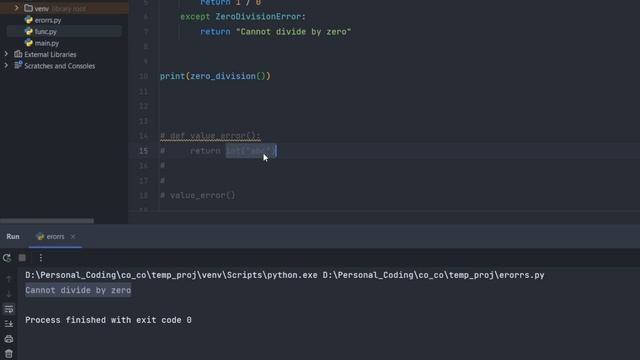
Task: Jump down the stack trace arrow
Action: (9, 294)
